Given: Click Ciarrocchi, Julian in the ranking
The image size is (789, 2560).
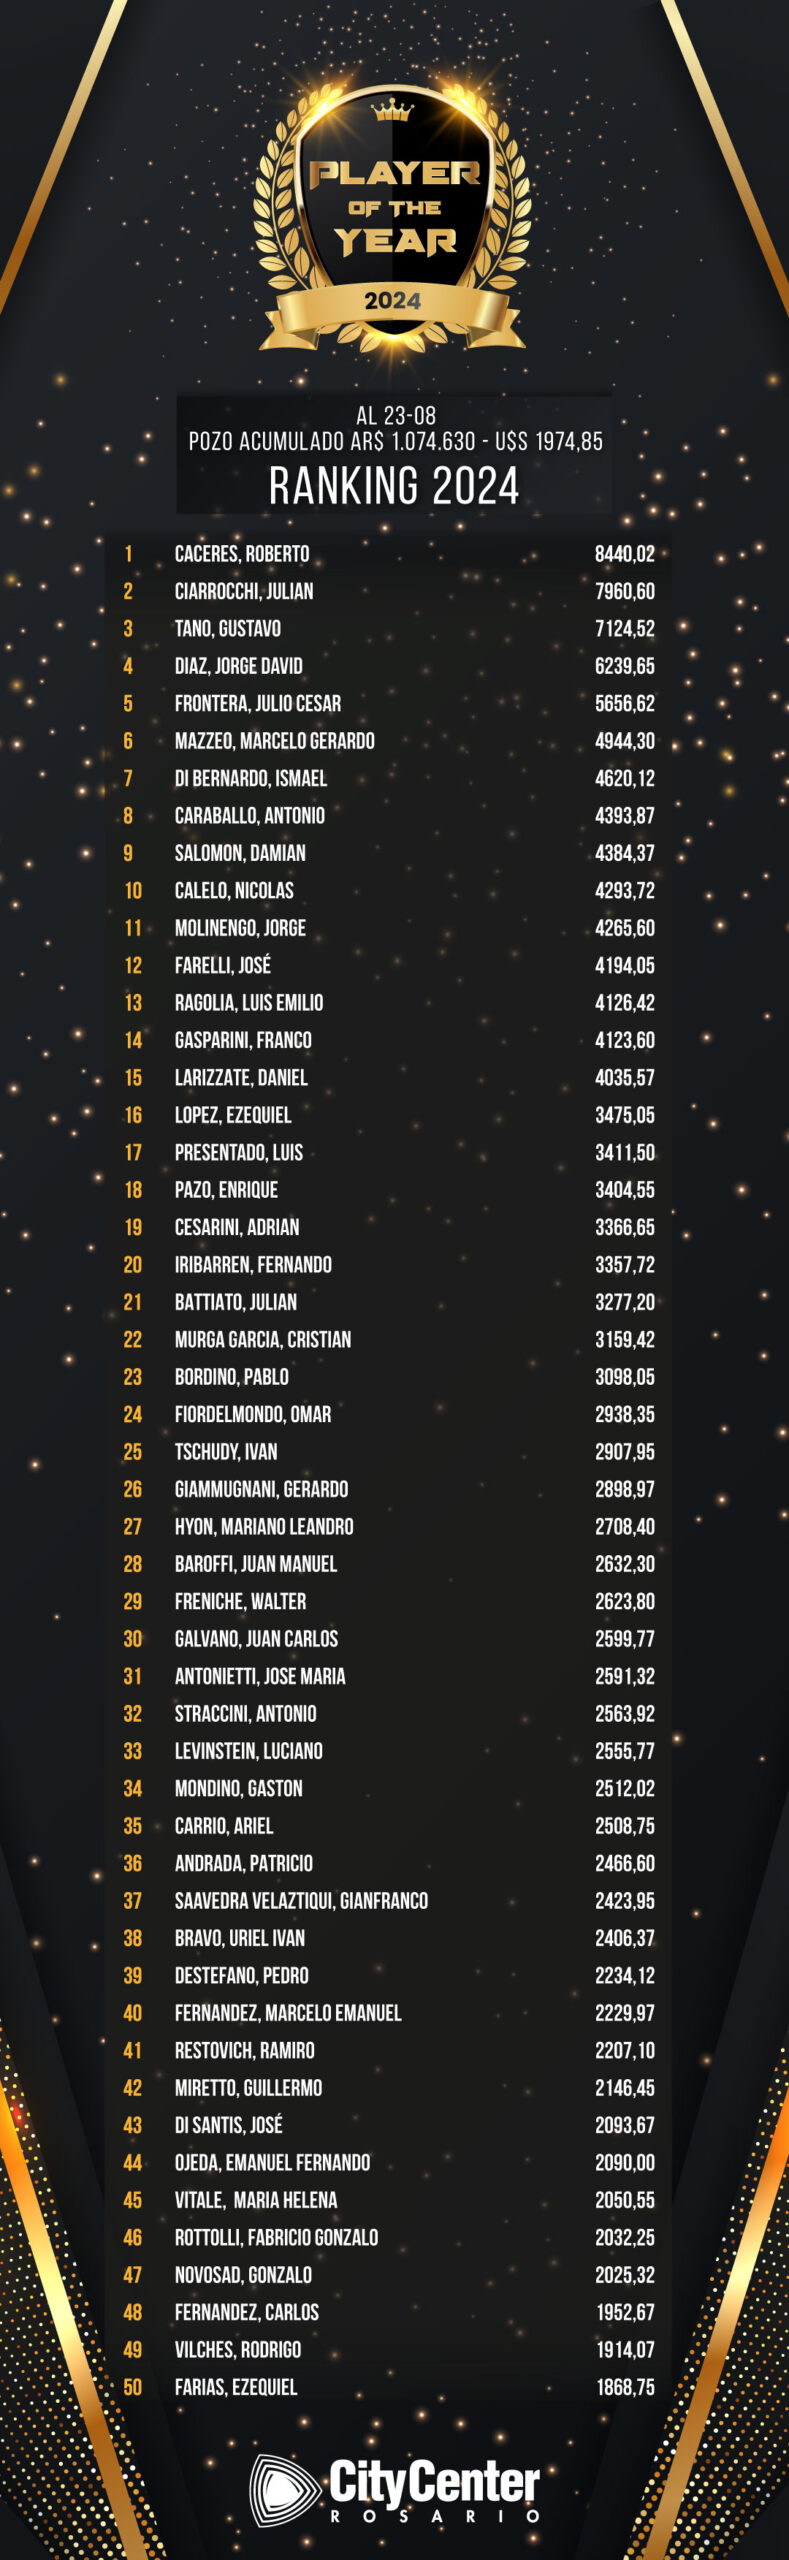Looking at the screenshot, I should 244,591.
